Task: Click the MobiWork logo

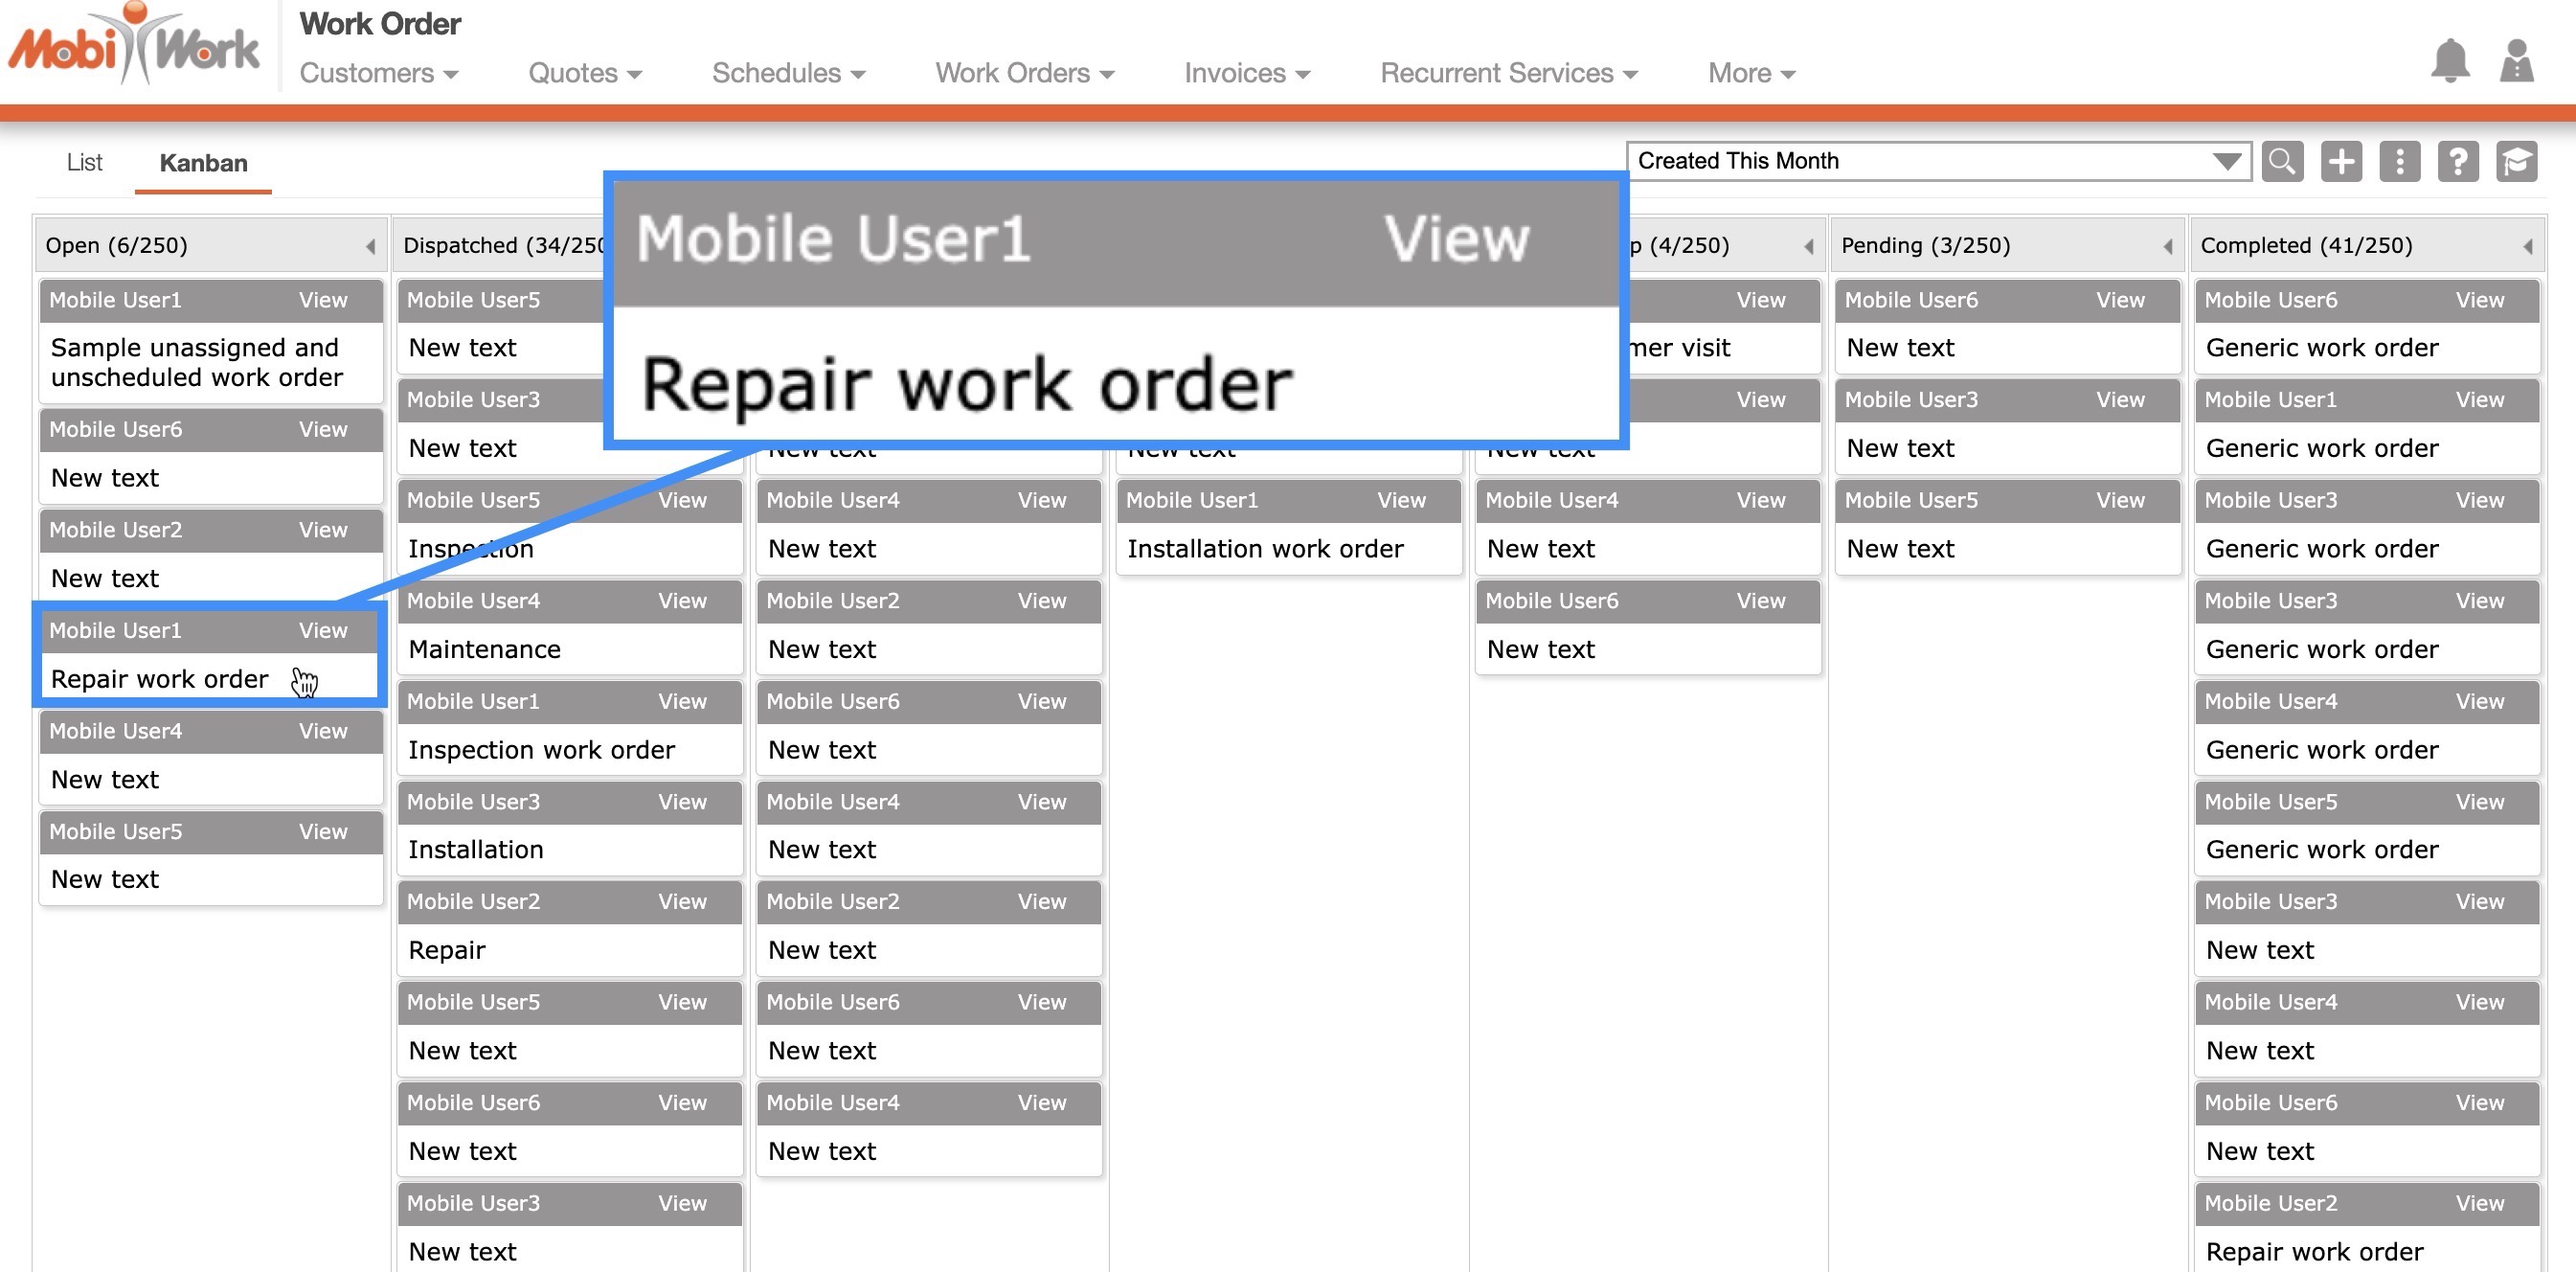Action: 134,45
